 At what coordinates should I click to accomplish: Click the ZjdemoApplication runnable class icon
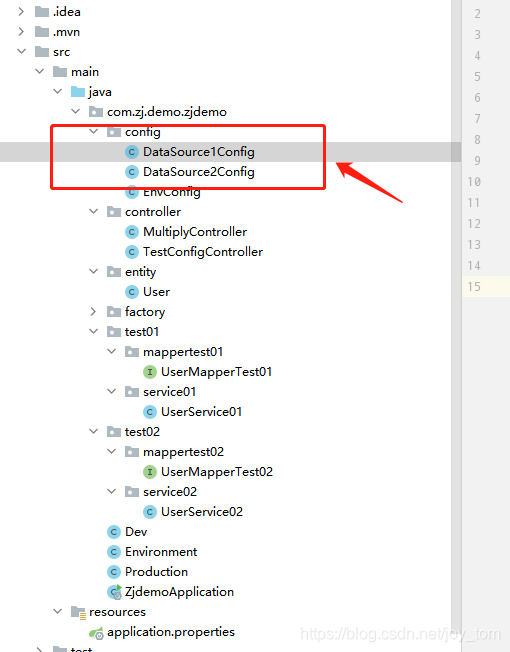click(114, 592)
